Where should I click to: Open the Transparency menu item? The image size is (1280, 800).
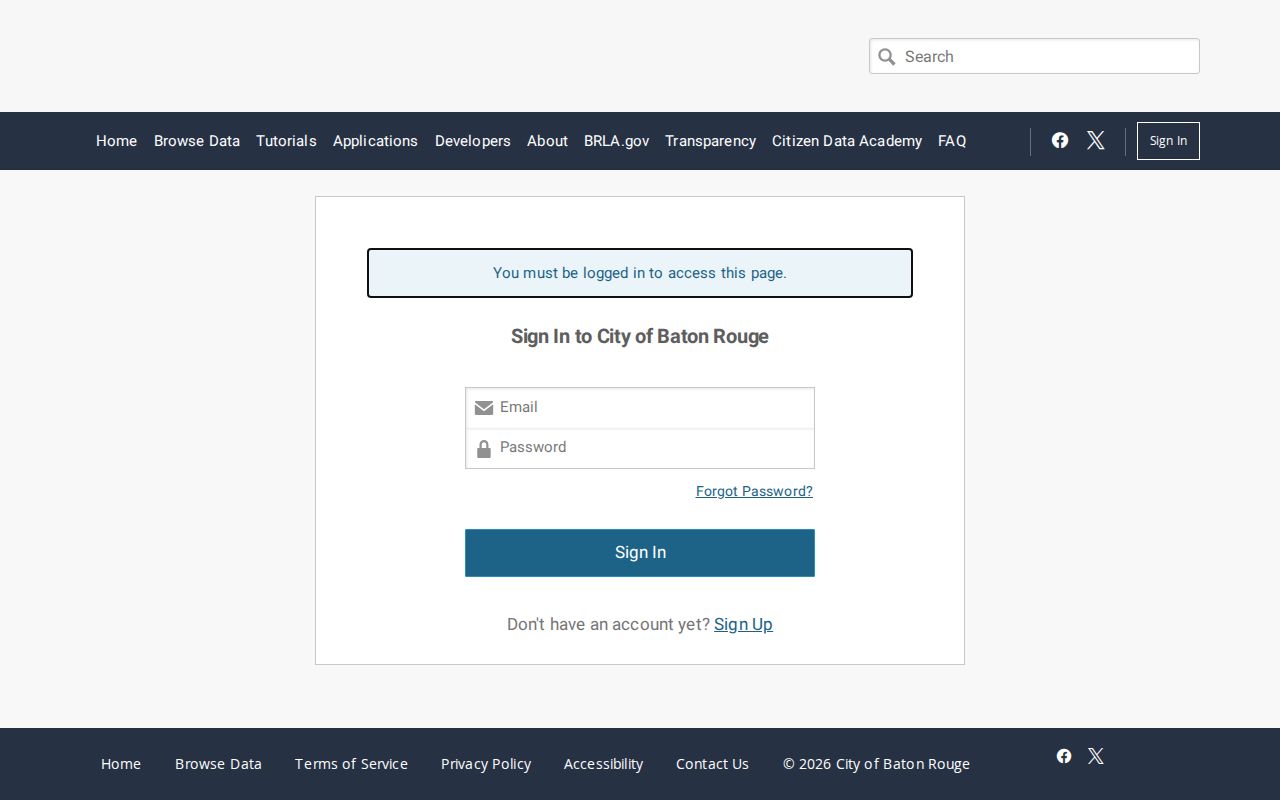click(710, 141)
